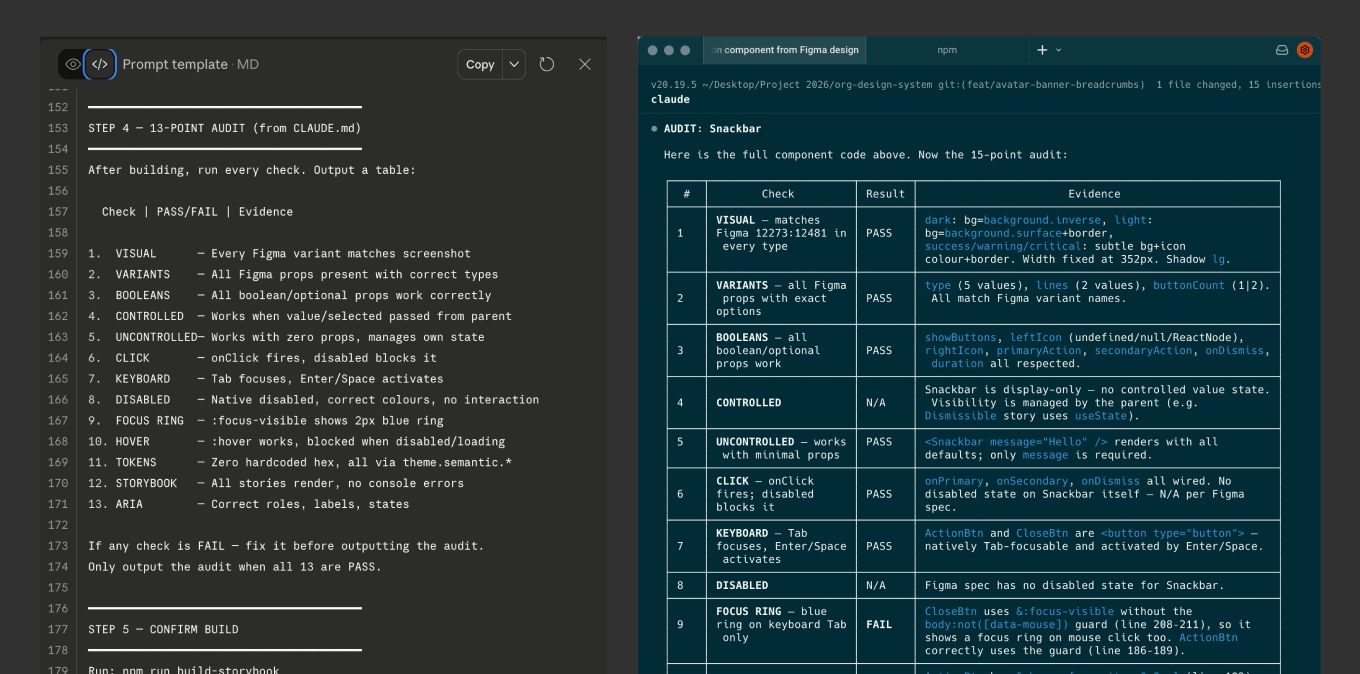Click the git branch 'feat/avatar-banner-breadcrumbs' text
The width and height of the screenshot is (1360, 674).
1046,85
